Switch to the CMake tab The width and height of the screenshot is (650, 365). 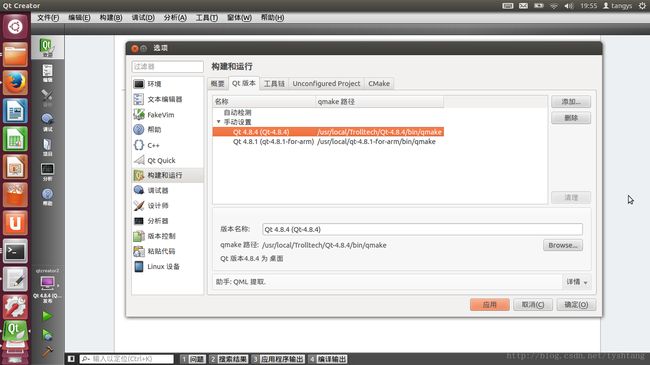[x=379, y=84]
